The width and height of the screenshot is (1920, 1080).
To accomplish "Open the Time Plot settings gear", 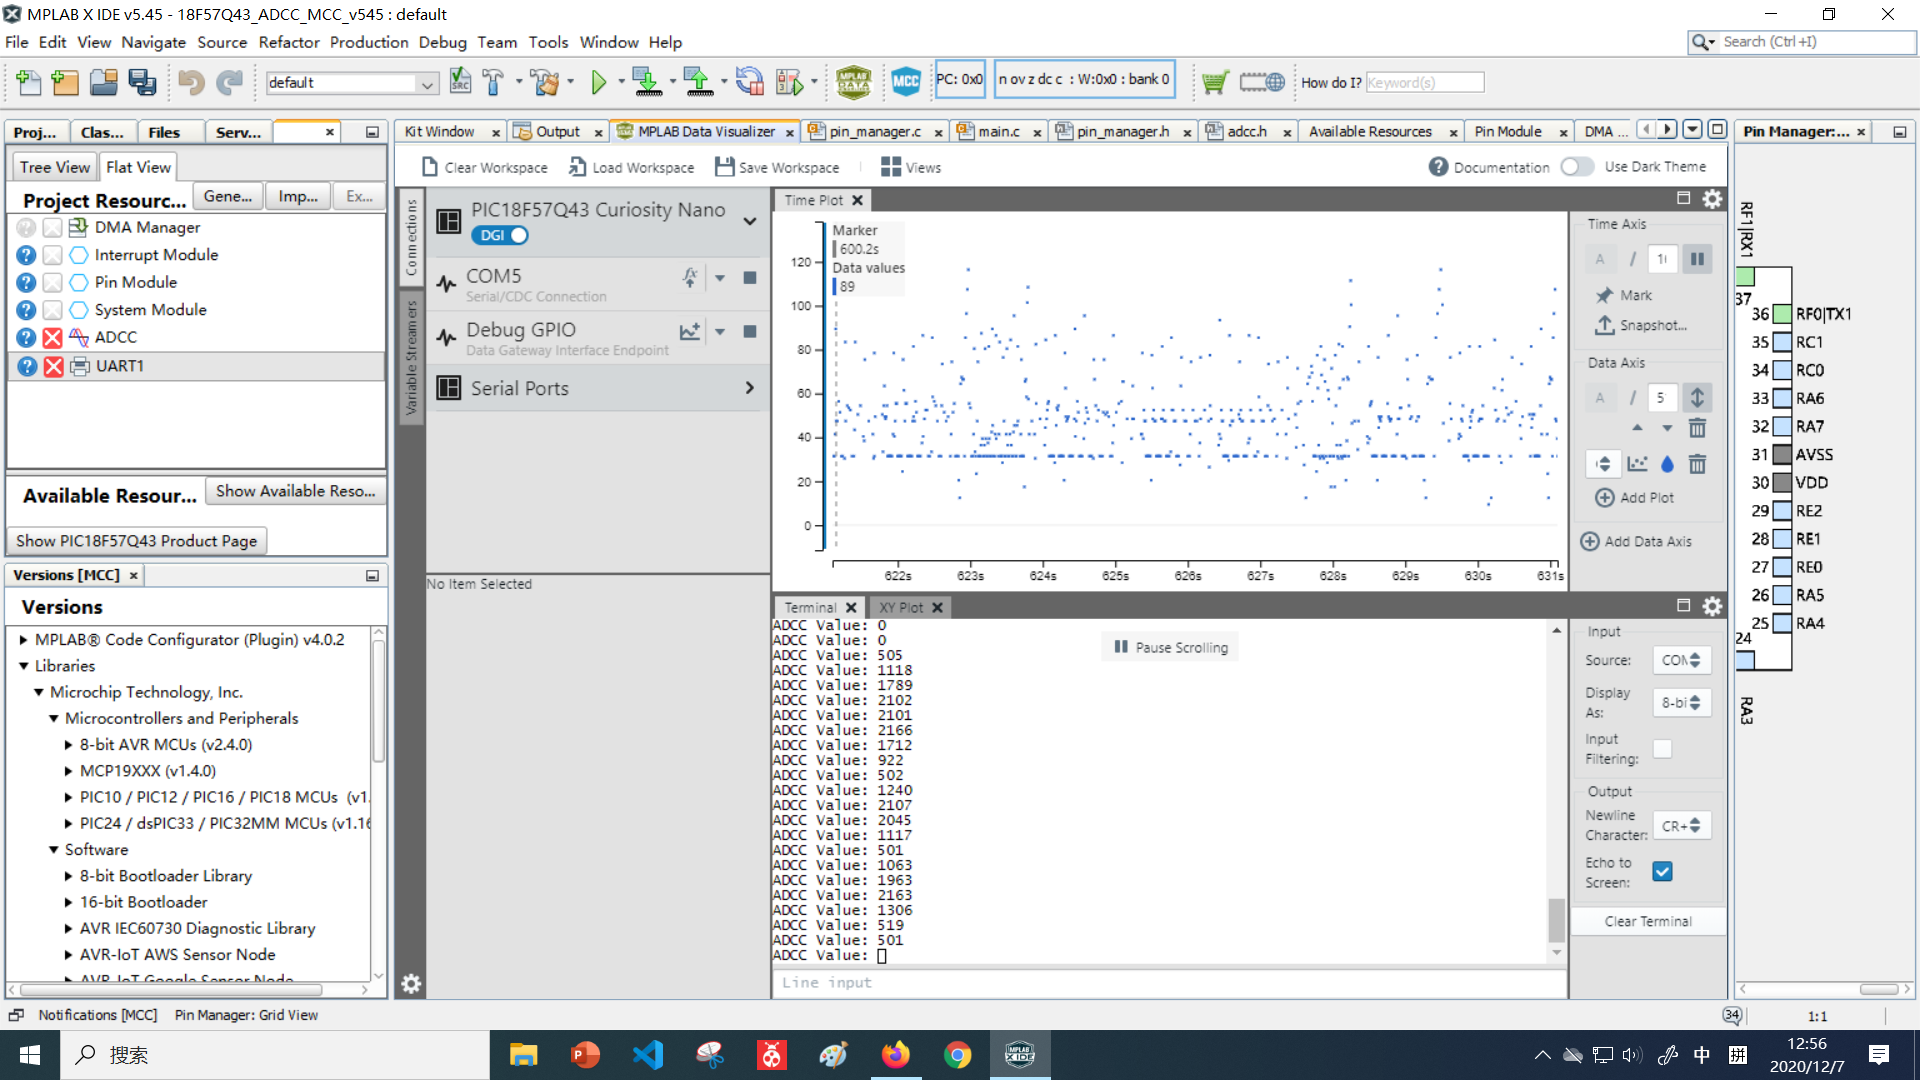I will [x=1713, y=199].
